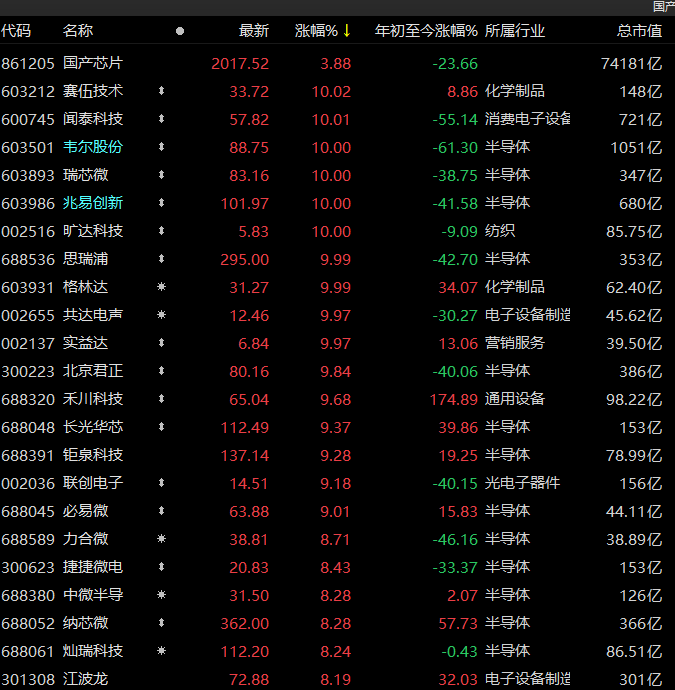The image size is (675, 690).
Task: Click the 名称 column header
Action: (x=78, y=31)
